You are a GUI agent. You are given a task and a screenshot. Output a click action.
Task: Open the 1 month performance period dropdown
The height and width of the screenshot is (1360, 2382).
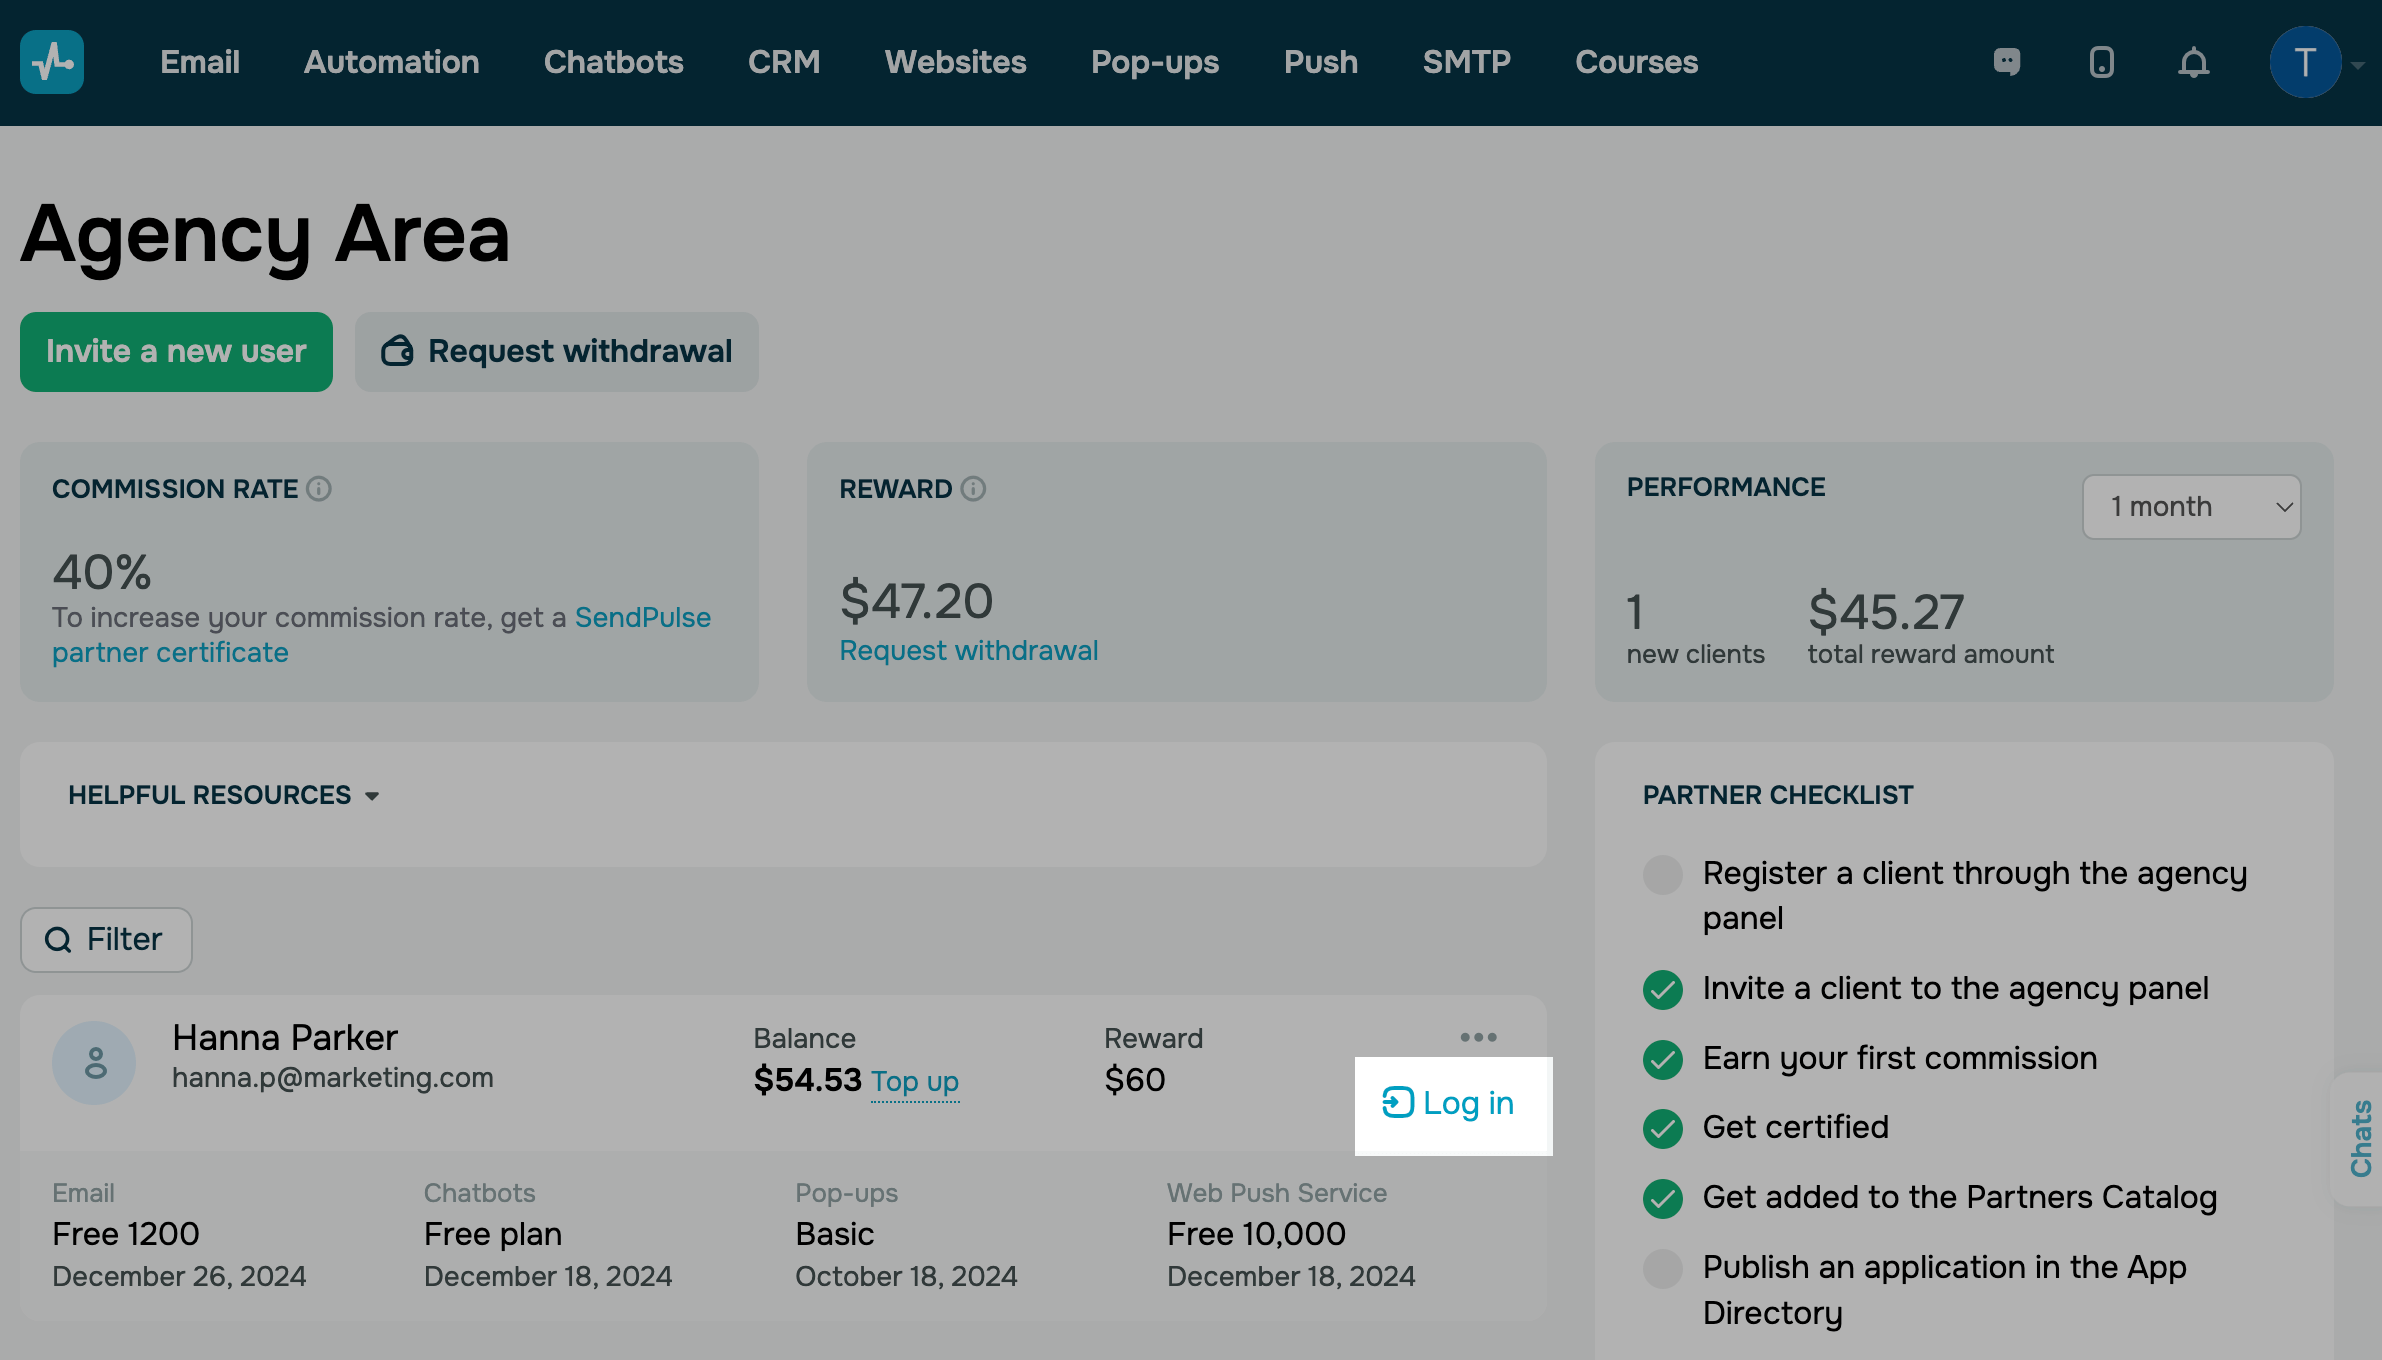point(2191,507)
